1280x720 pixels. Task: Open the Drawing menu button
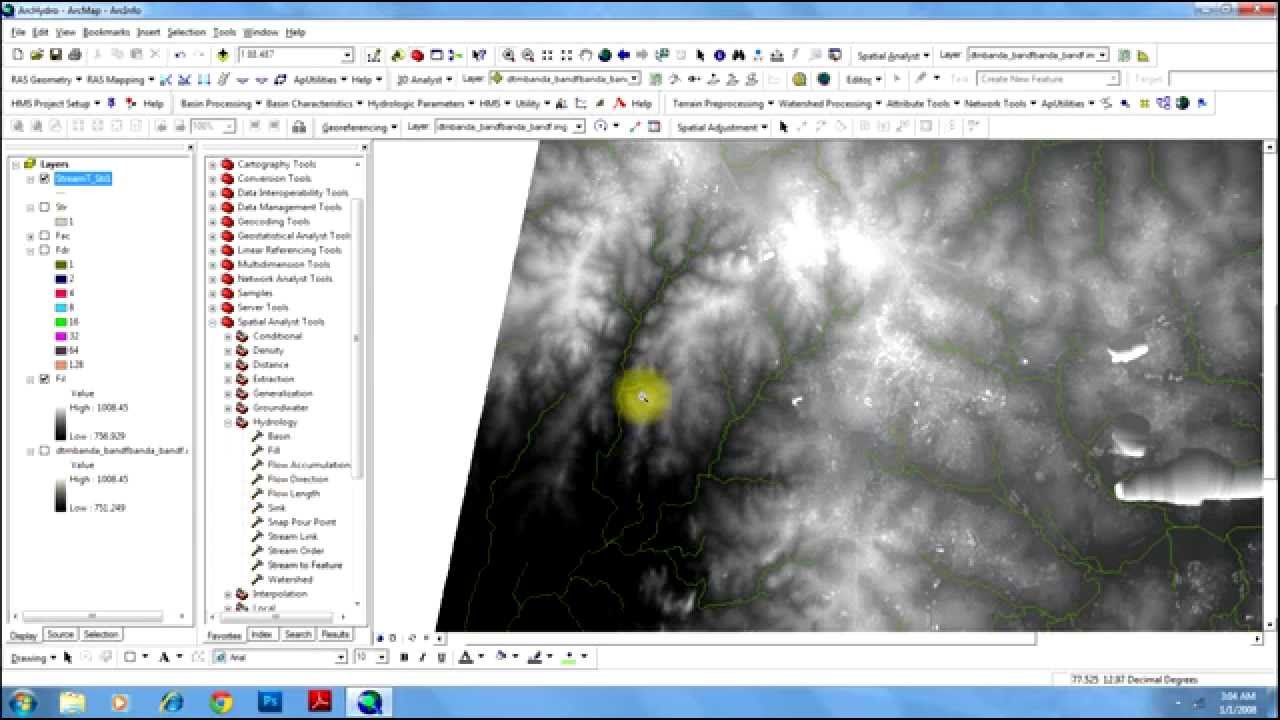pos(32,658)
